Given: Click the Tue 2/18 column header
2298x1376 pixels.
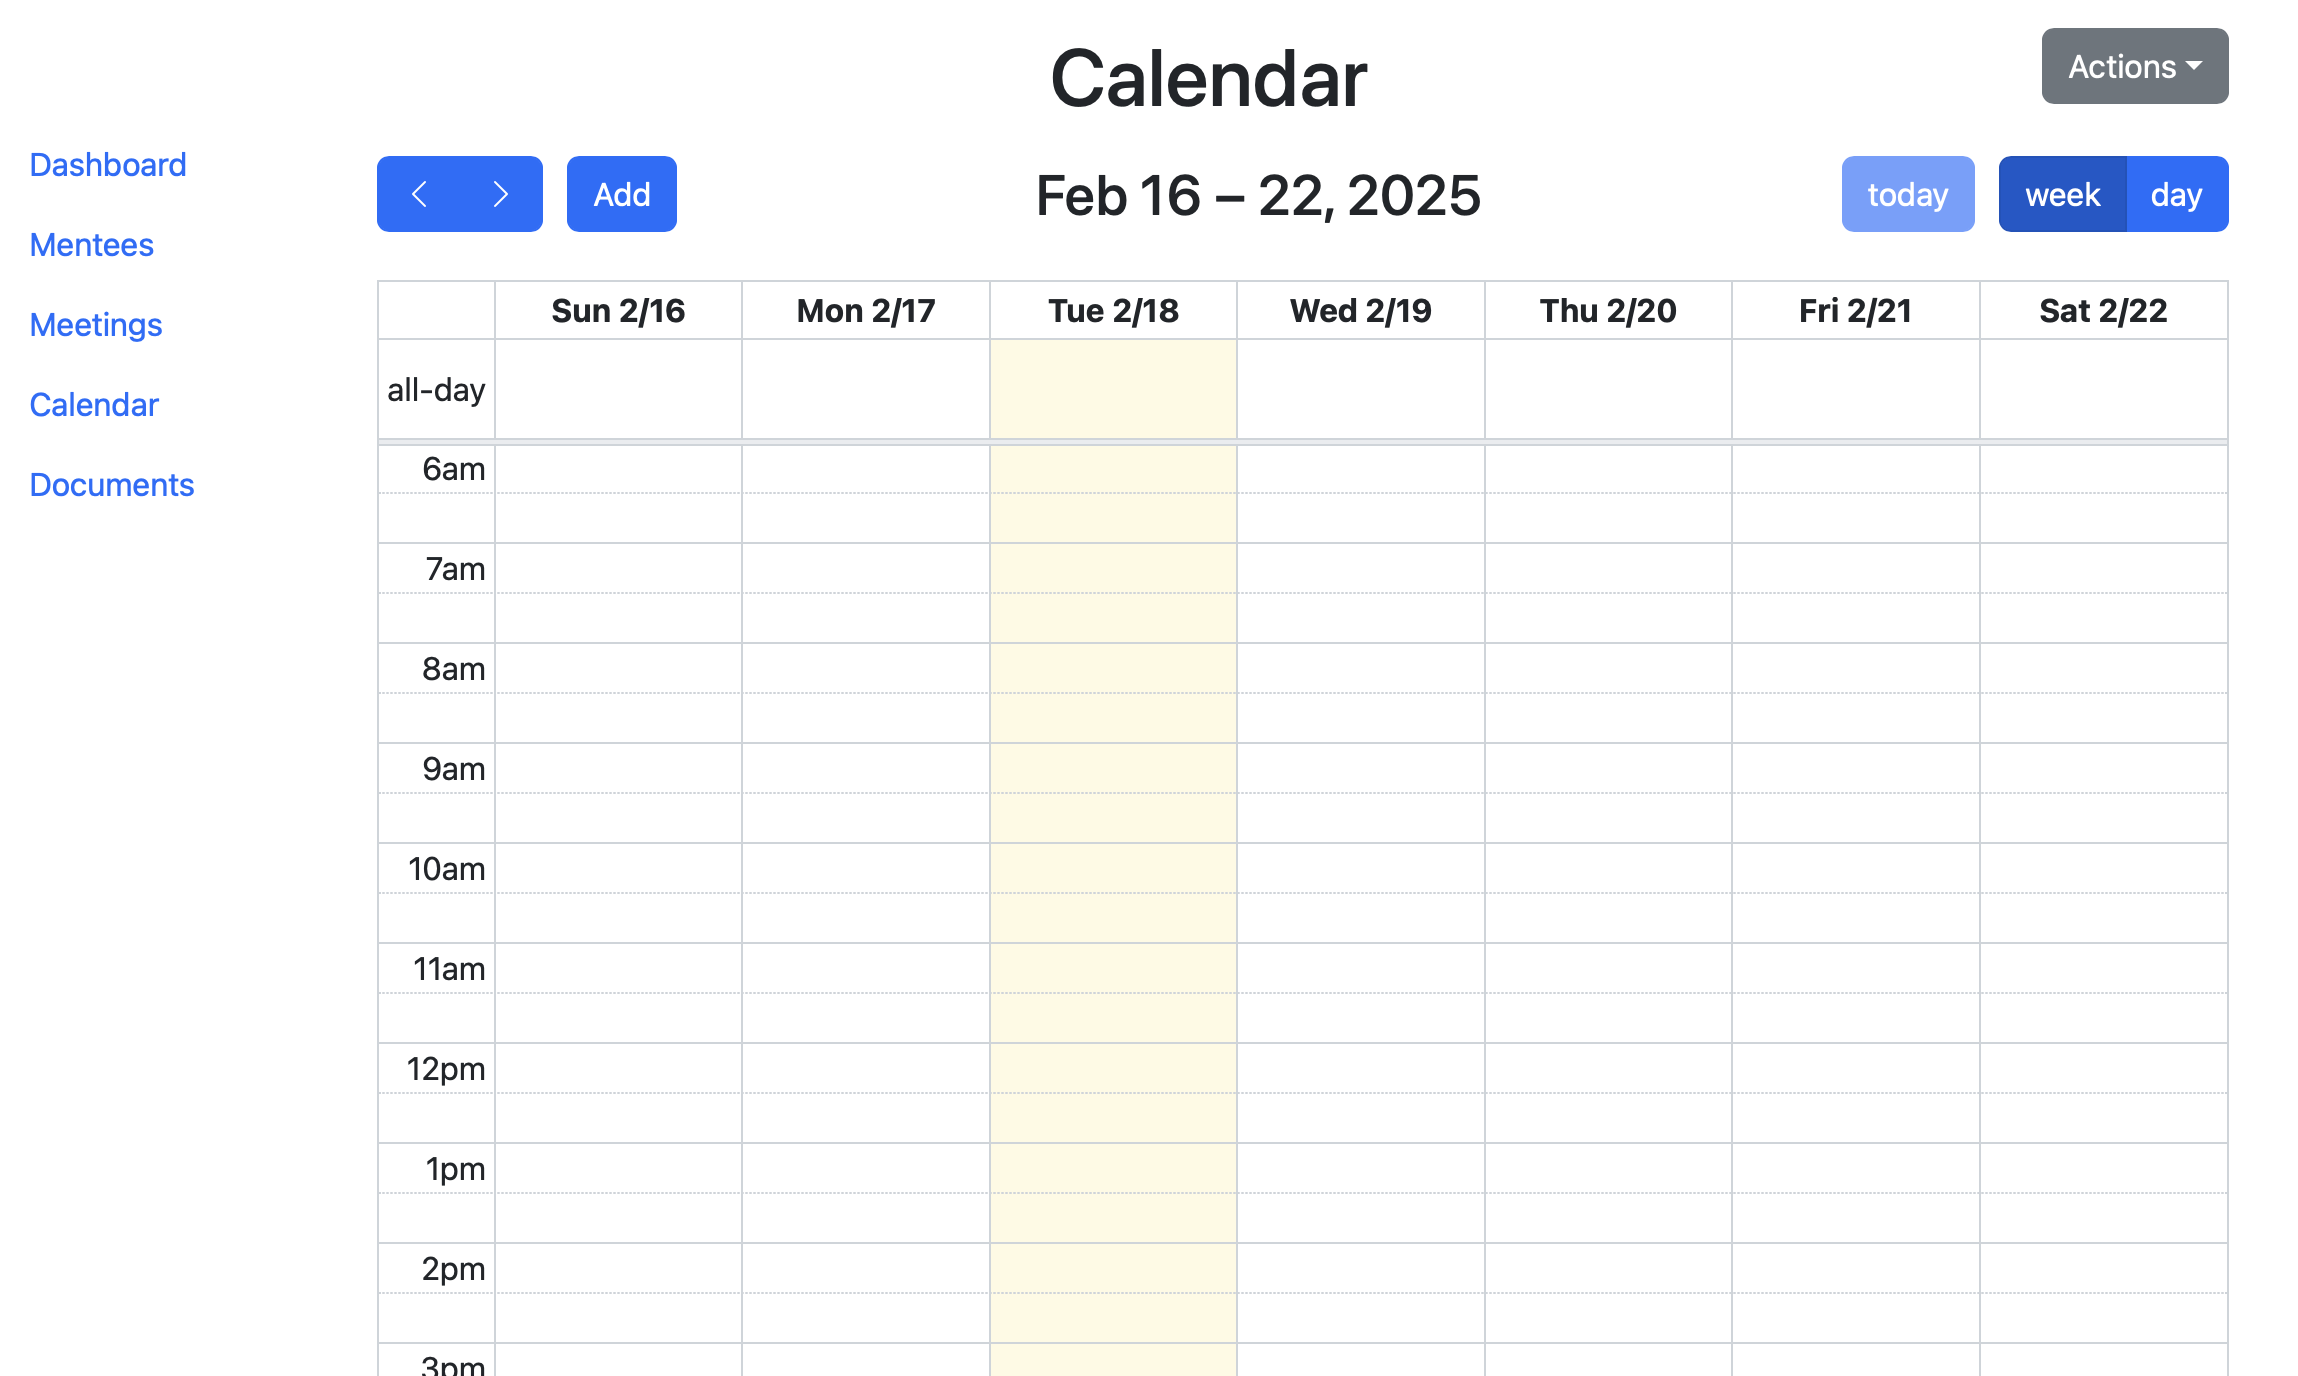Looking at the screenshot, I should [x=1113, y=311].
